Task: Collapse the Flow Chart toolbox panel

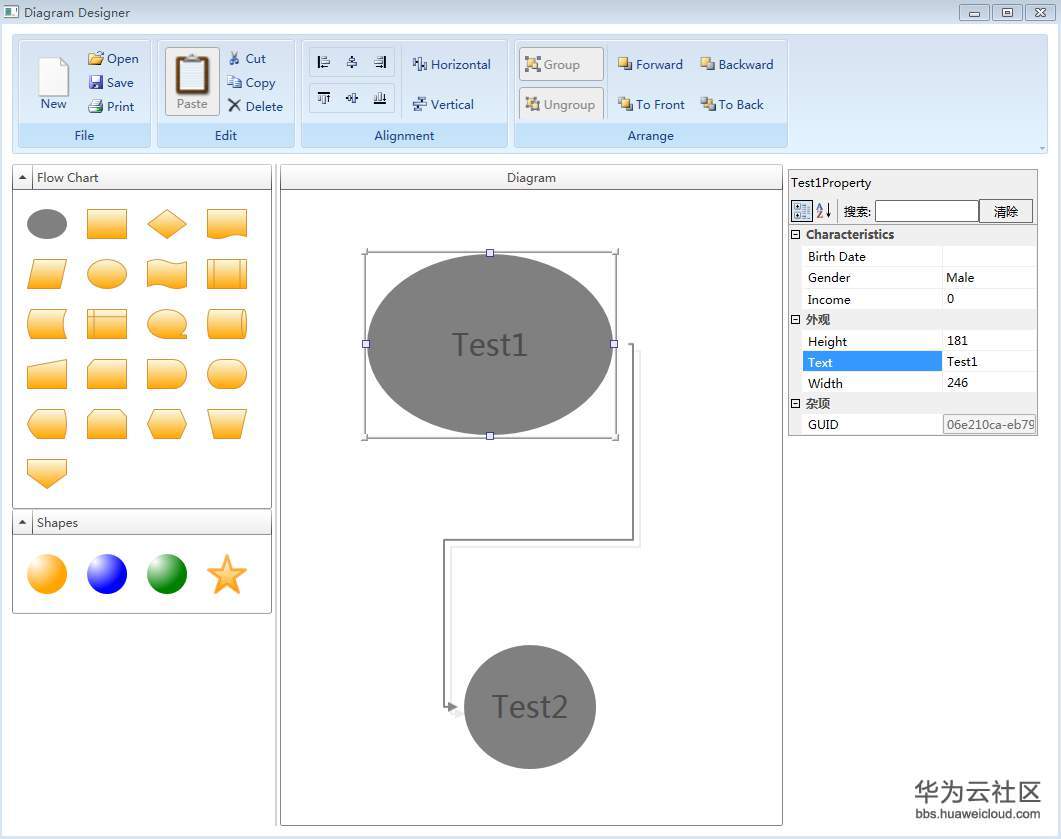Action: (x=22, y=178)
